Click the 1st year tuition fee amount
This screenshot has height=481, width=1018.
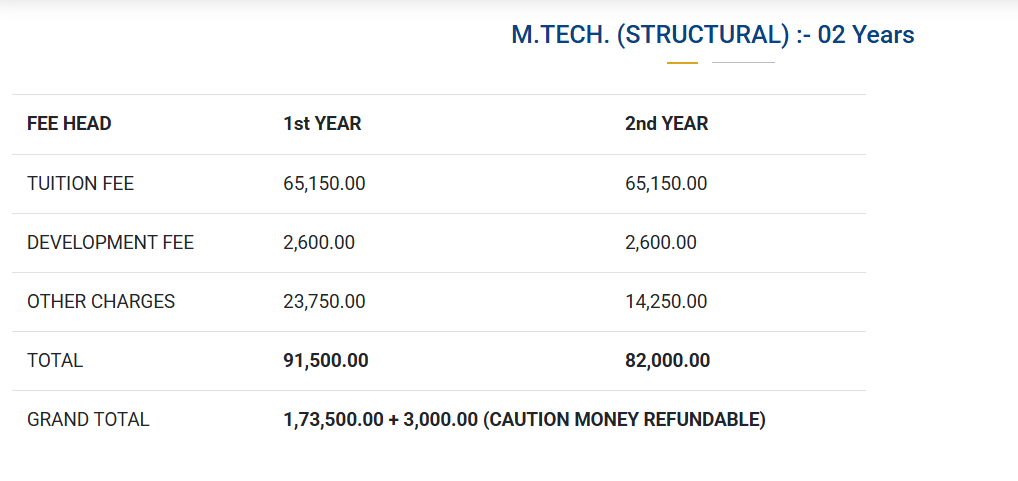(324, 184)
